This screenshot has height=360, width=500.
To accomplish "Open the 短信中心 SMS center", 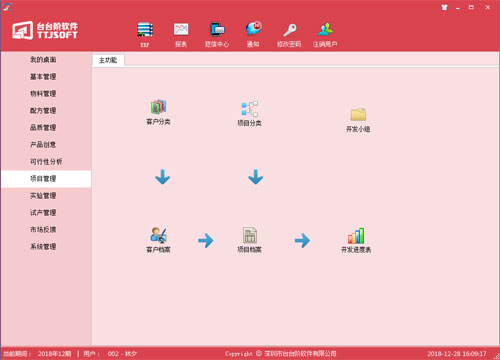I will 217,34.
